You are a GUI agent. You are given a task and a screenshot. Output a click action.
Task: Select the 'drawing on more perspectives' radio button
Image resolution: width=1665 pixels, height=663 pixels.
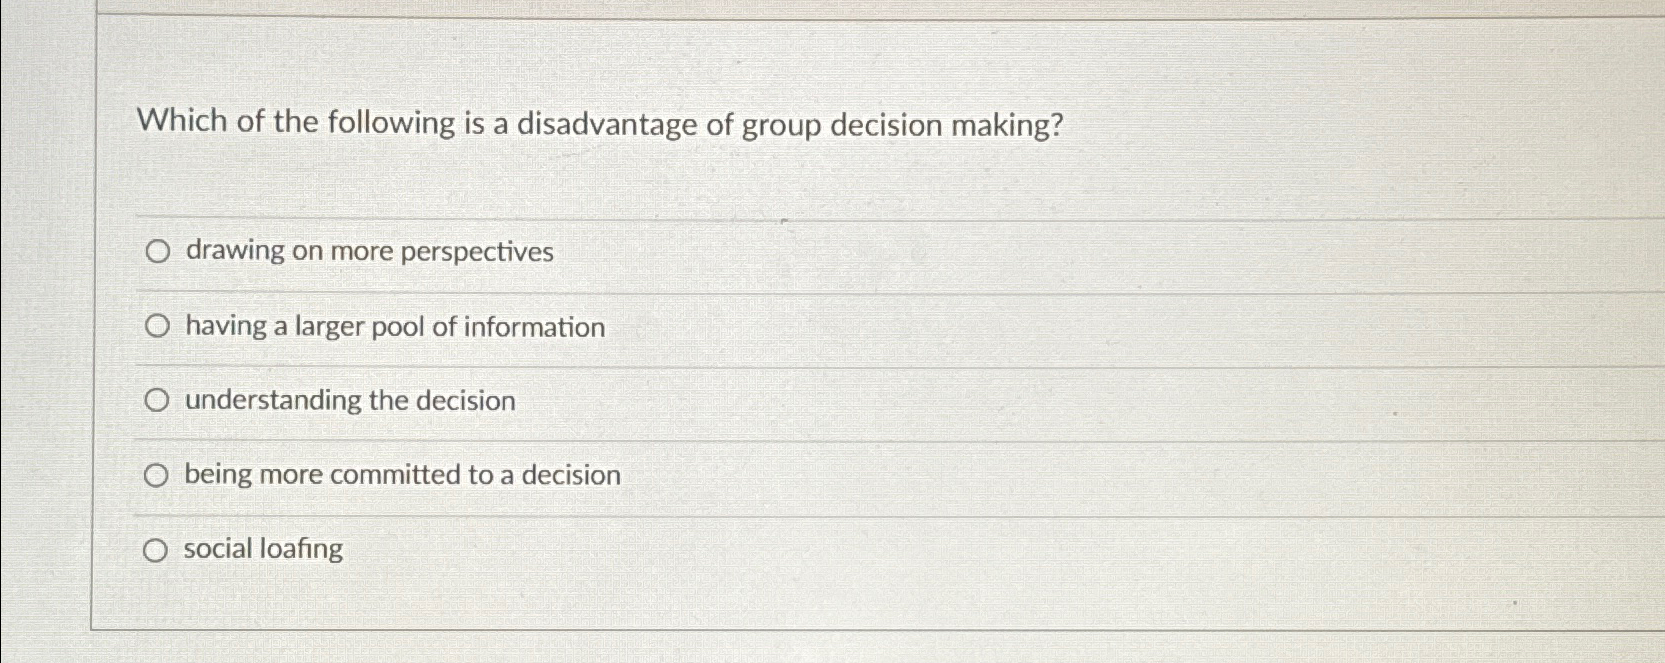pos(156,252)
